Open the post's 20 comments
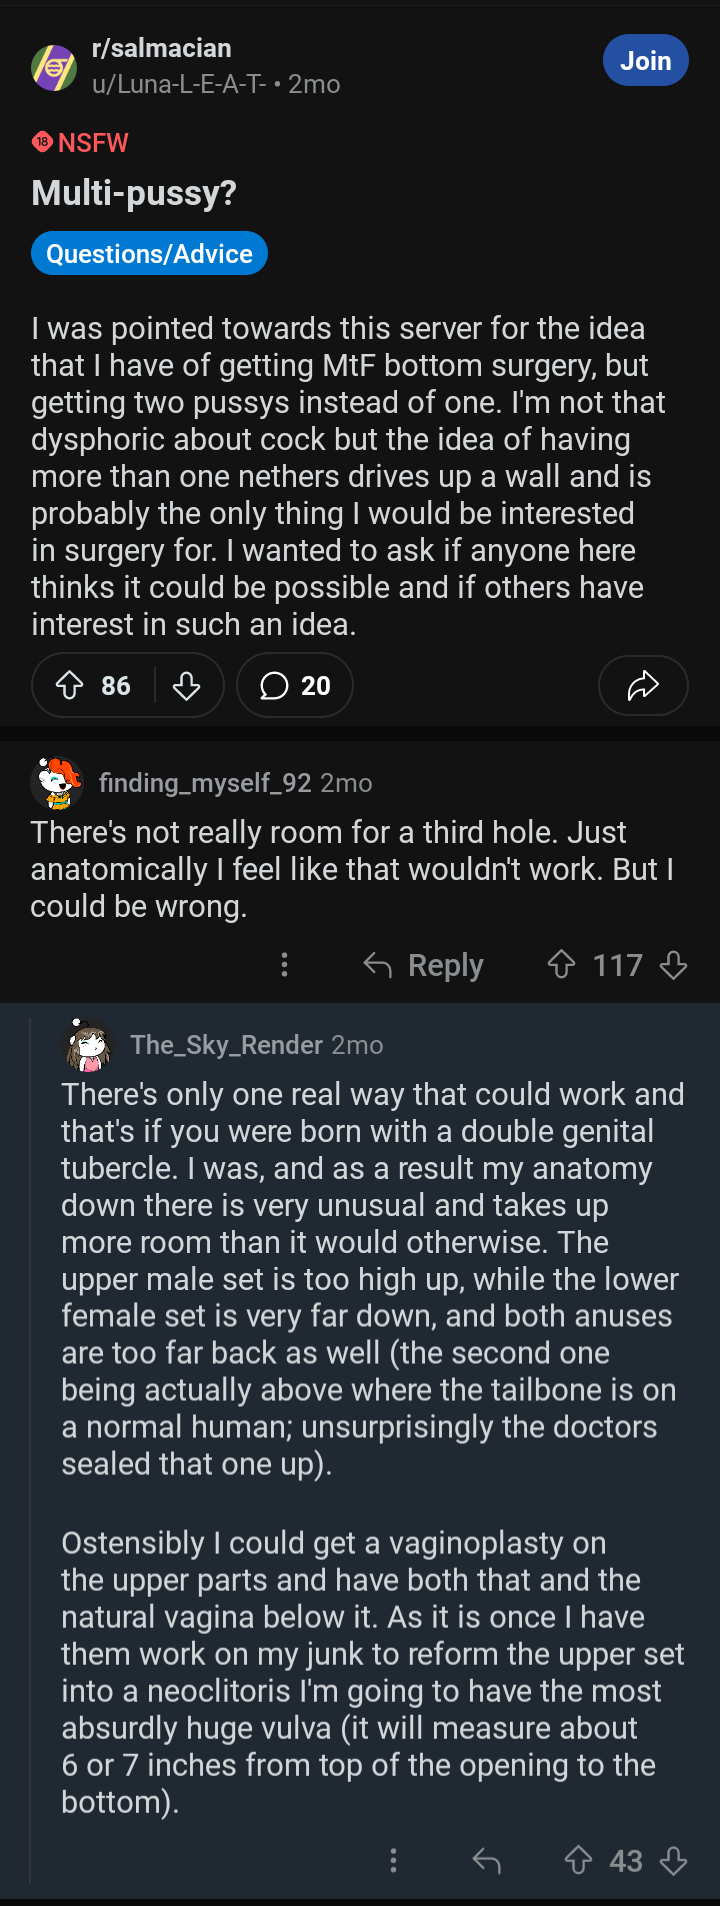This screenshot has height=1906, width=720. click(x=295, y=685)
